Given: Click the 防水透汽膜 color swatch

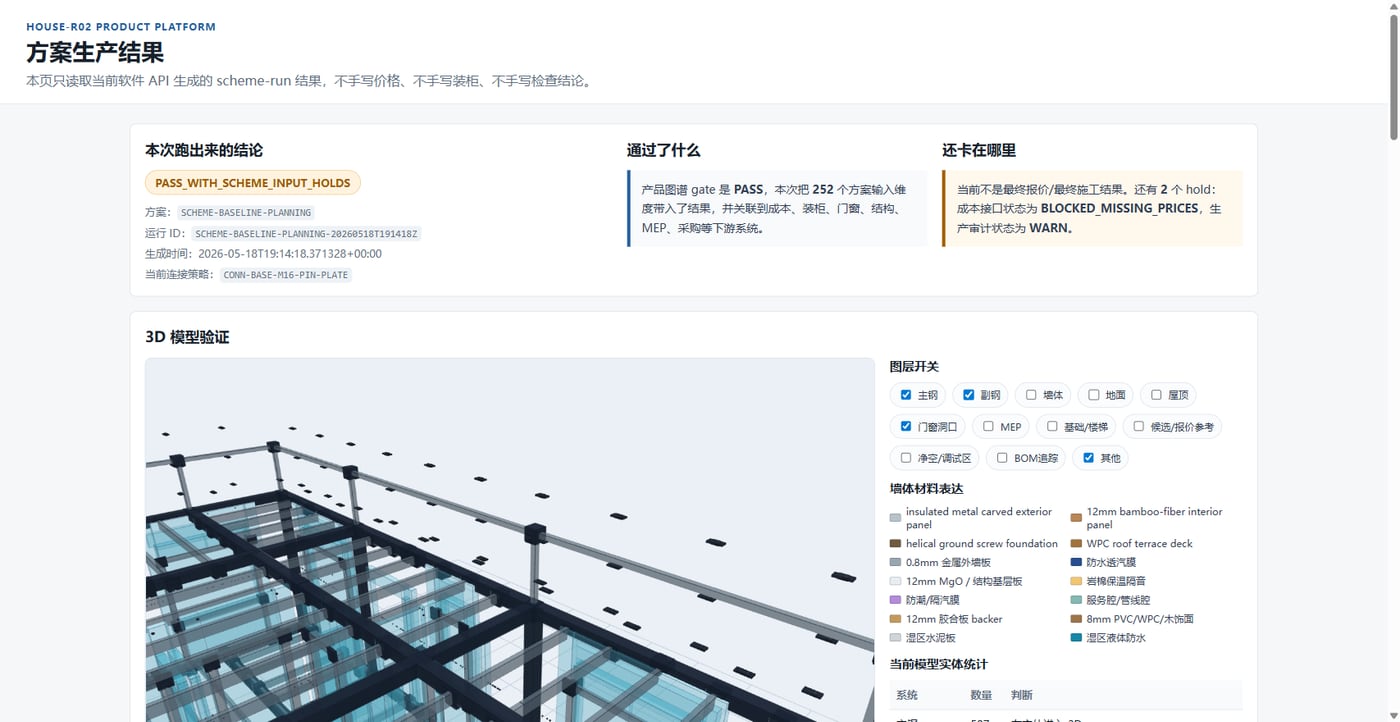Looking at the screenshot, I should [x=1076, y=563].
